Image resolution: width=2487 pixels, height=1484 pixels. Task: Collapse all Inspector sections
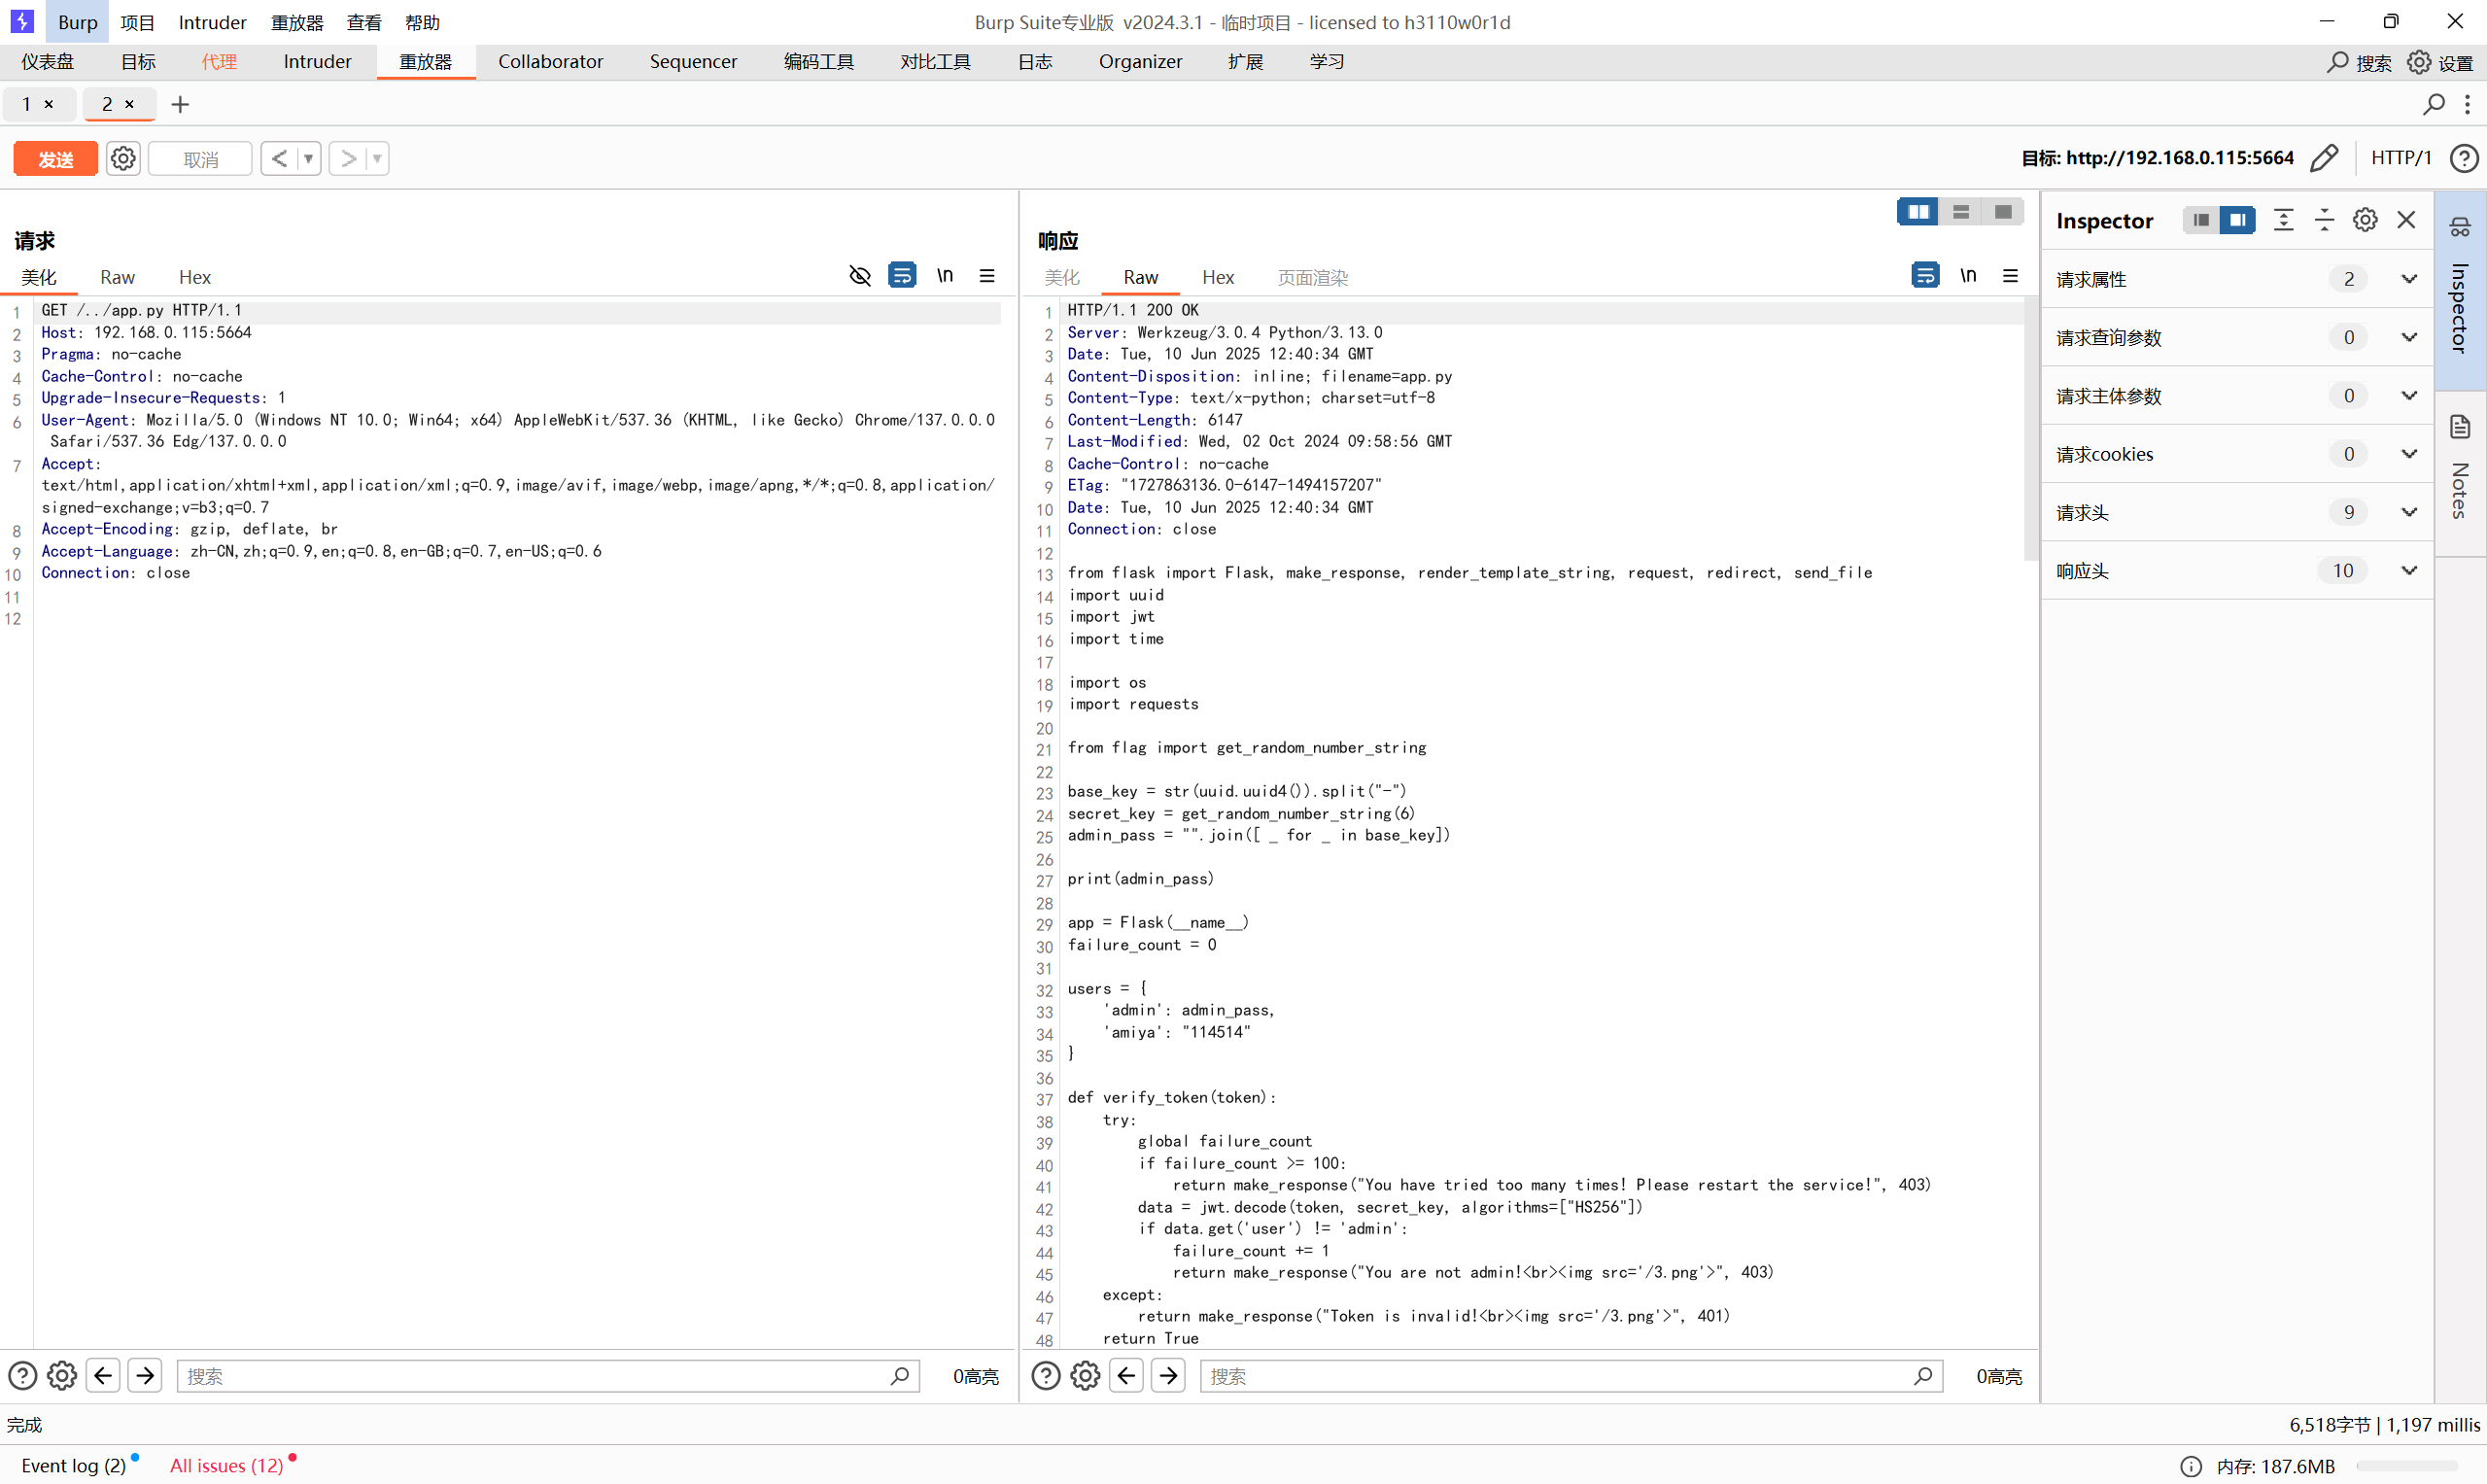[2324, 220]
